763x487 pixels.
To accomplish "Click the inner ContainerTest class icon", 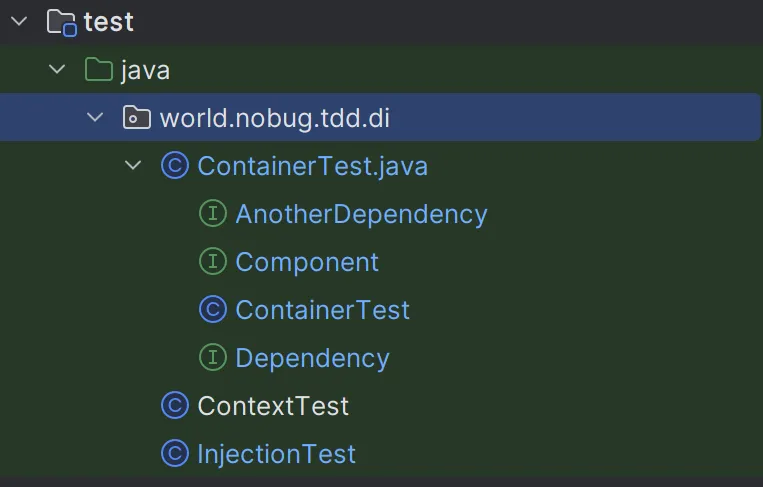I will (x=212, y=310).
